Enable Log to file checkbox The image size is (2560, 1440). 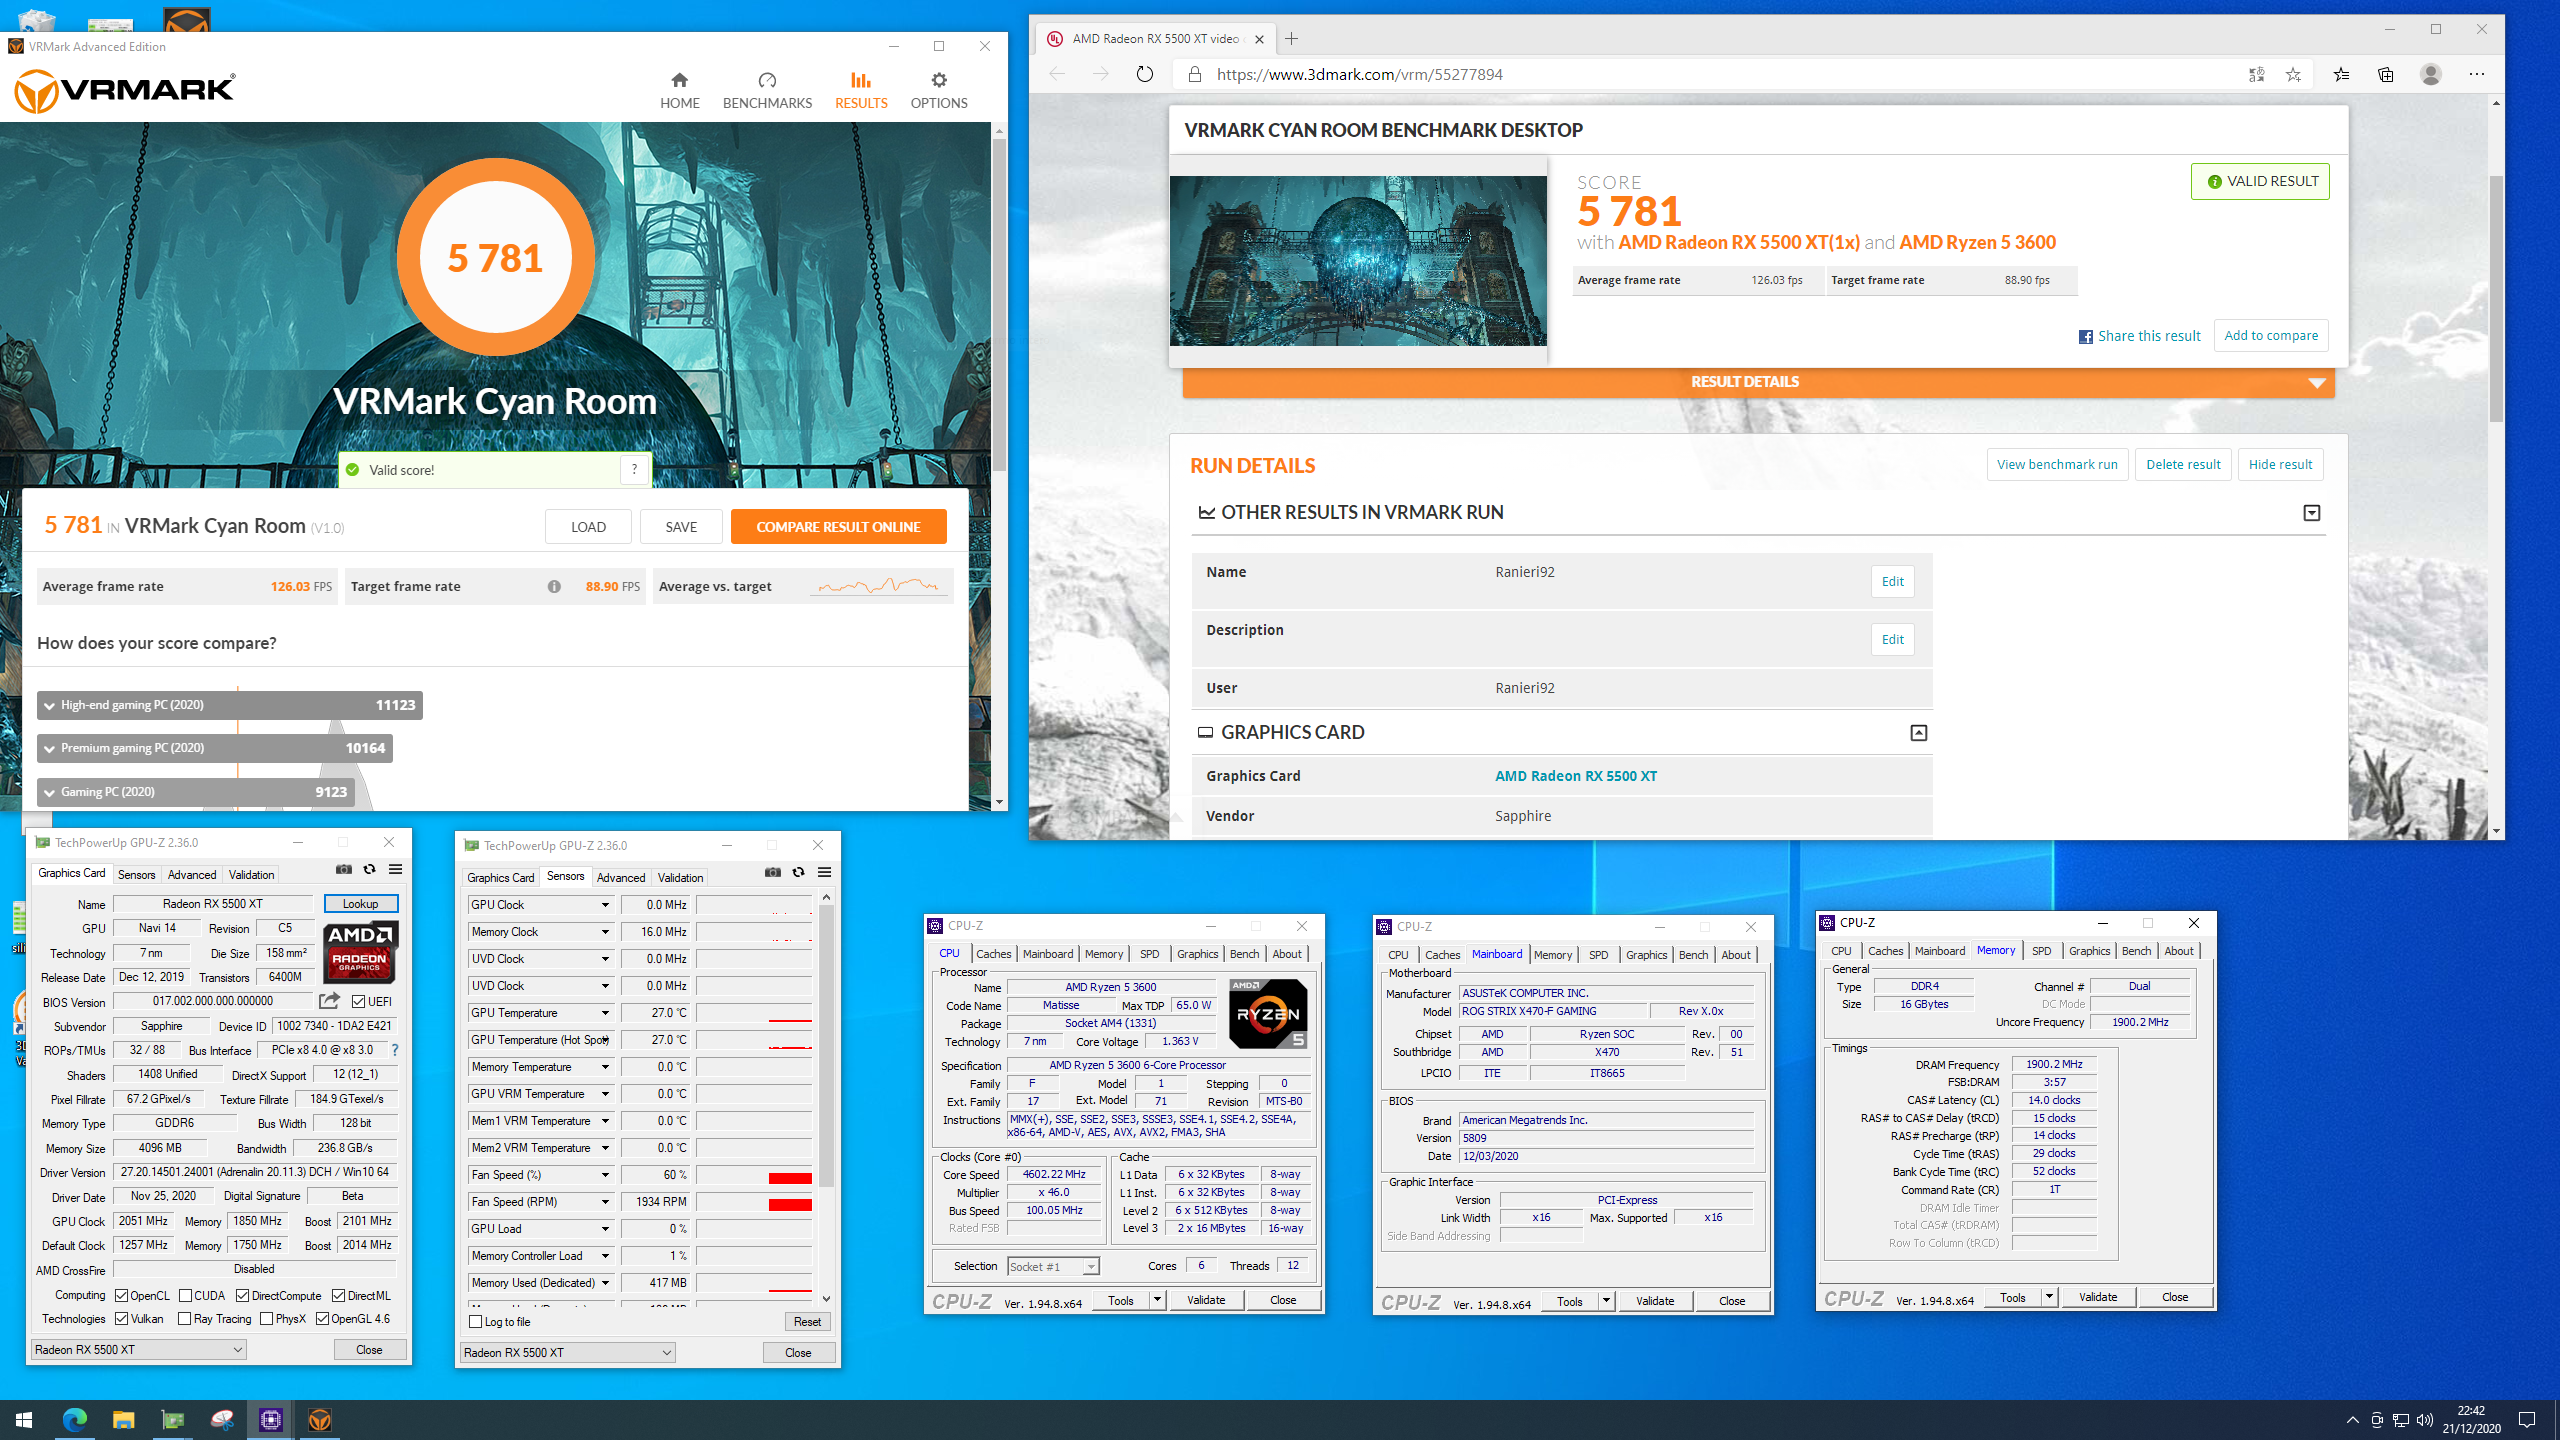476,1322
